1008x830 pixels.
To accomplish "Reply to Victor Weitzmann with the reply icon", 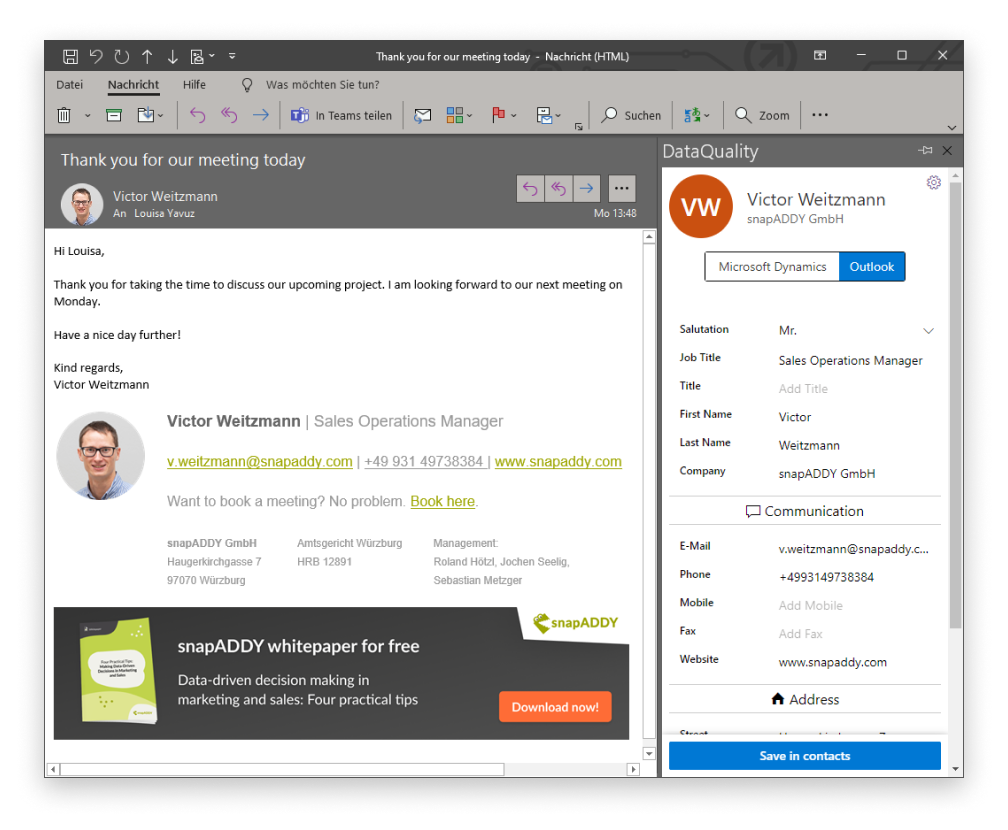I will click(x=530, y=188).
